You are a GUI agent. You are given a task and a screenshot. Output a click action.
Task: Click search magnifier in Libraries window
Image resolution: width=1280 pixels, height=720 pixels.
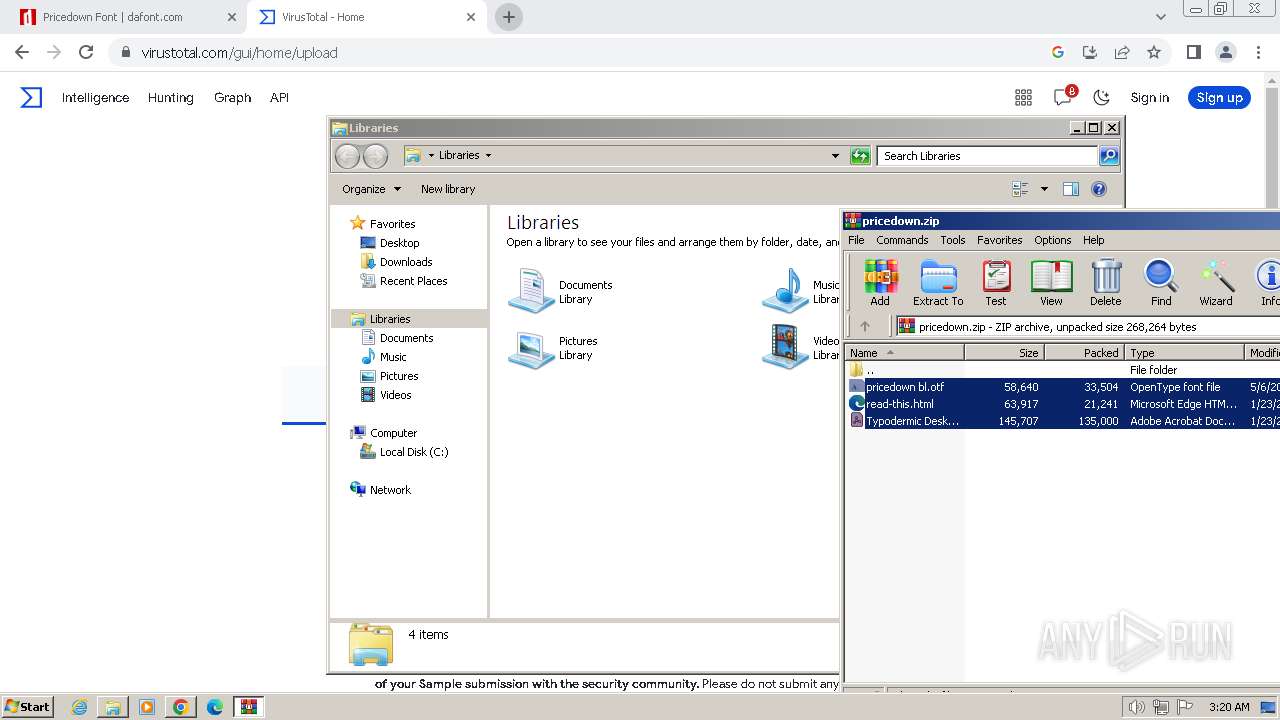[x=1109, y=155]
